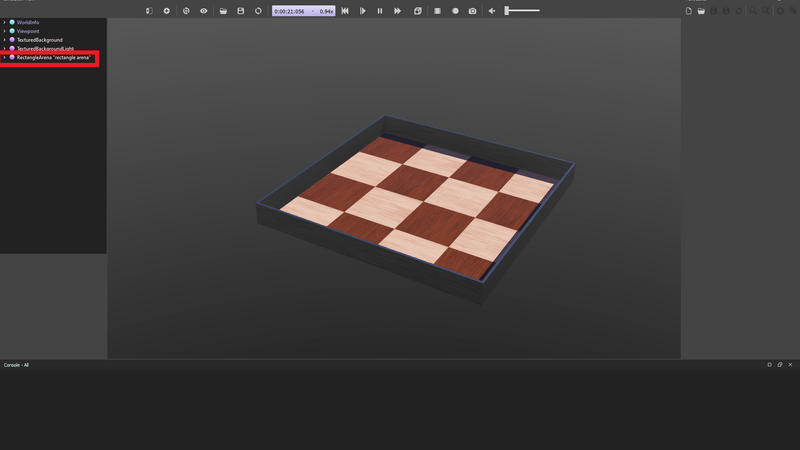Run simulation in fast-forward mode
This screenshot has width=800, height=450.
(x=398, y=11)
